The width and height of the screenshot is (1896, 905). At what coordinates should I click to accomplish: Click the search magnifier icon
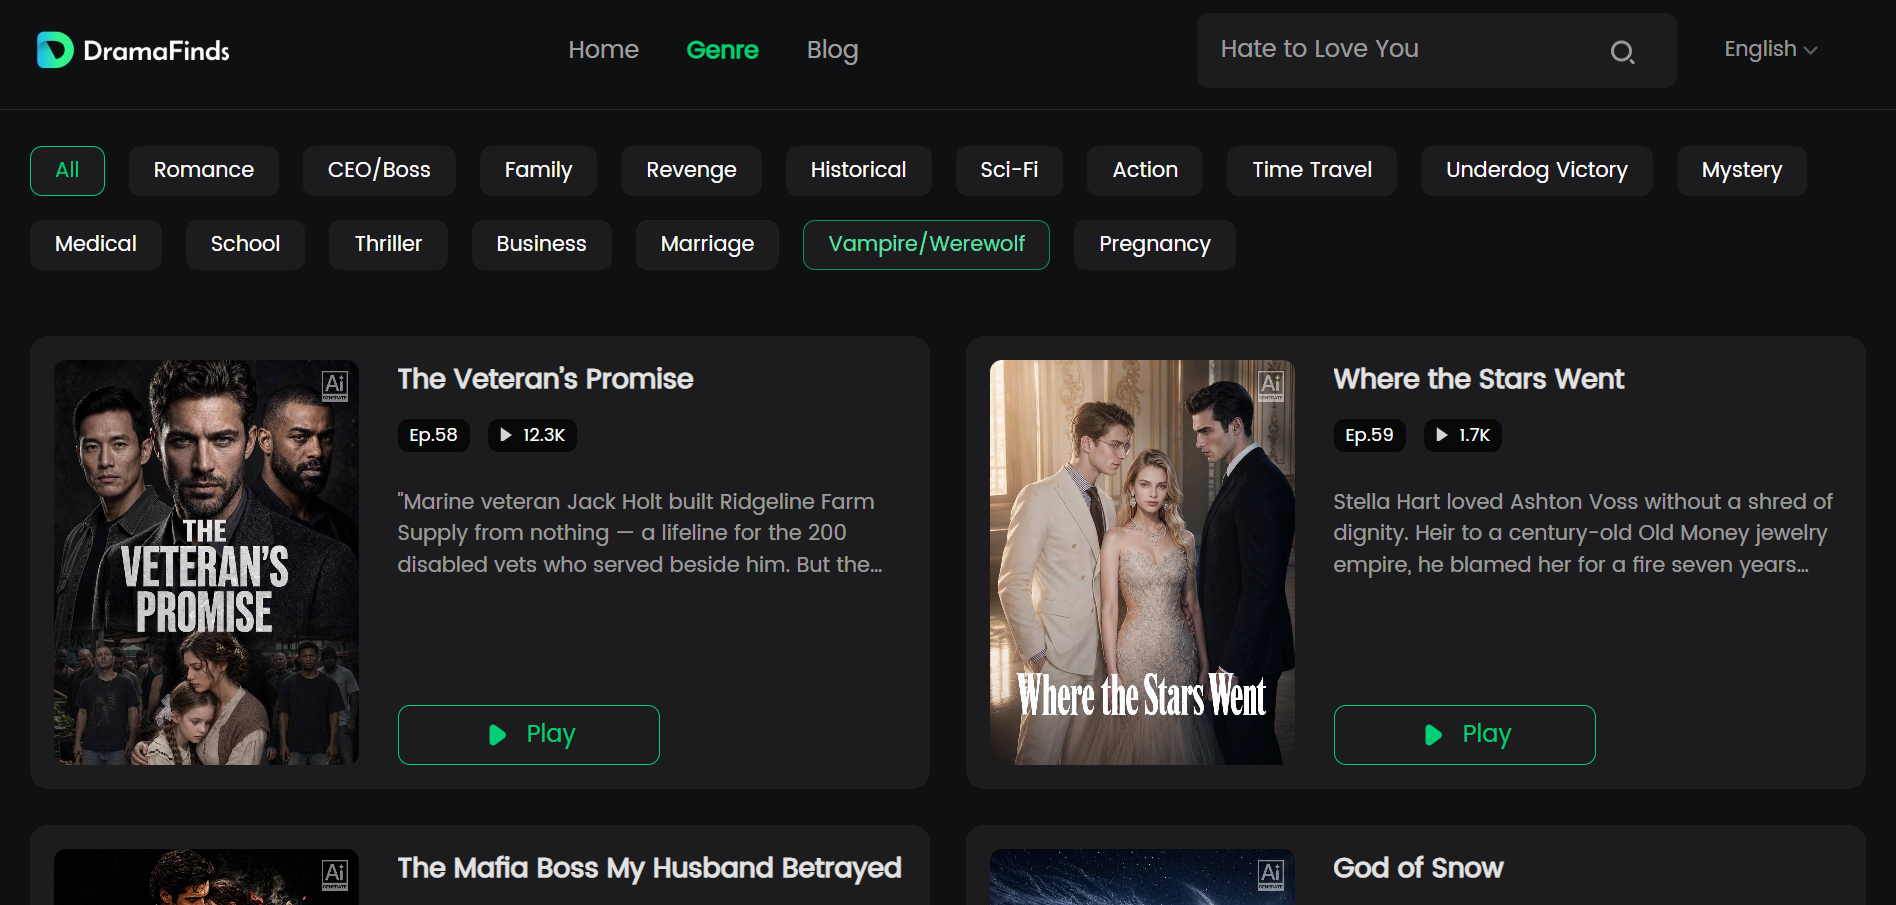1622,52
